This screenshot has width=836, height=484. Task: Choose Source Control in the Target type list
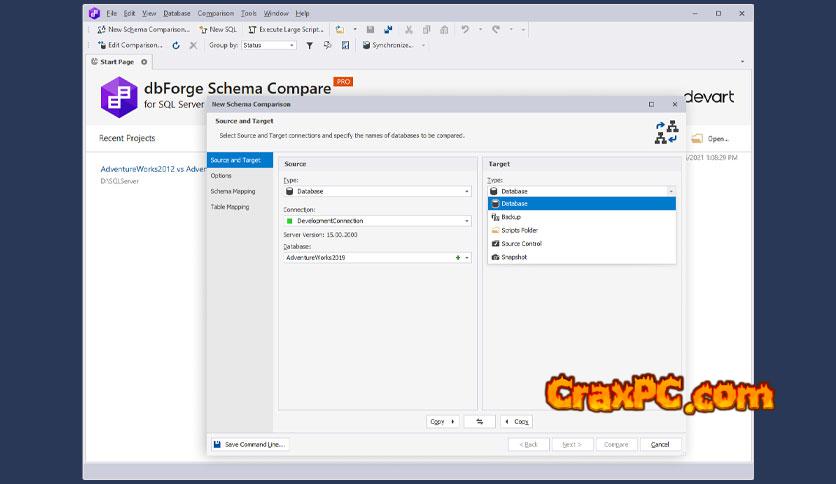coord(582,244)
